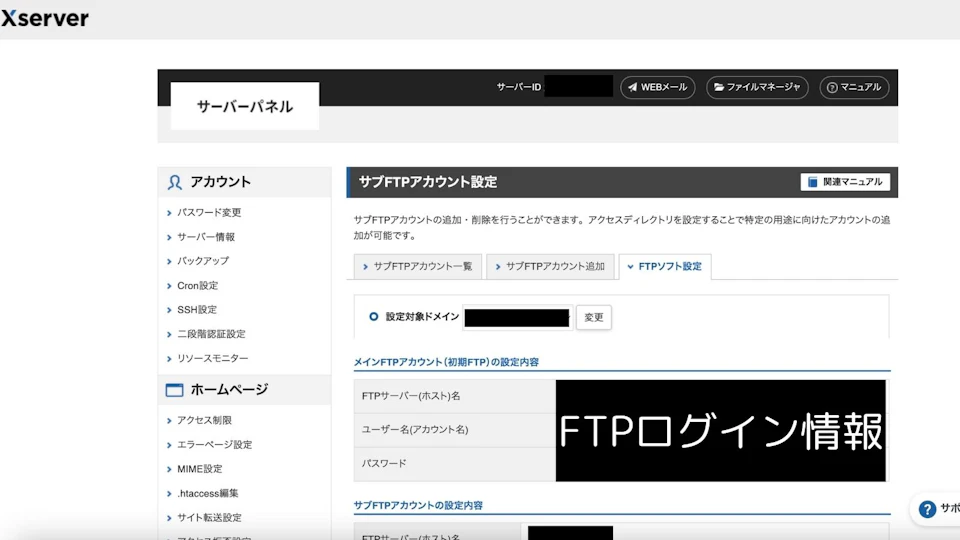960x540 pixels.
Task: Click the FTPサーバー(ホスト)名 row label in メインFTP table
Action: (411, 396)
